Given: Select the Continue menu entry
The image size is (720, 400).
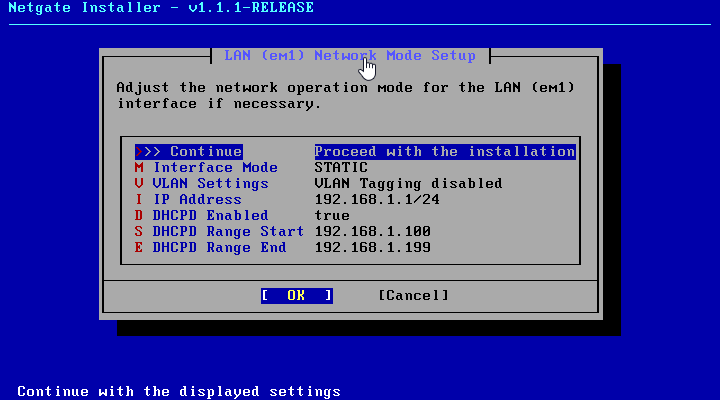Looking at the screenshot, I should (x=189, y=152).
